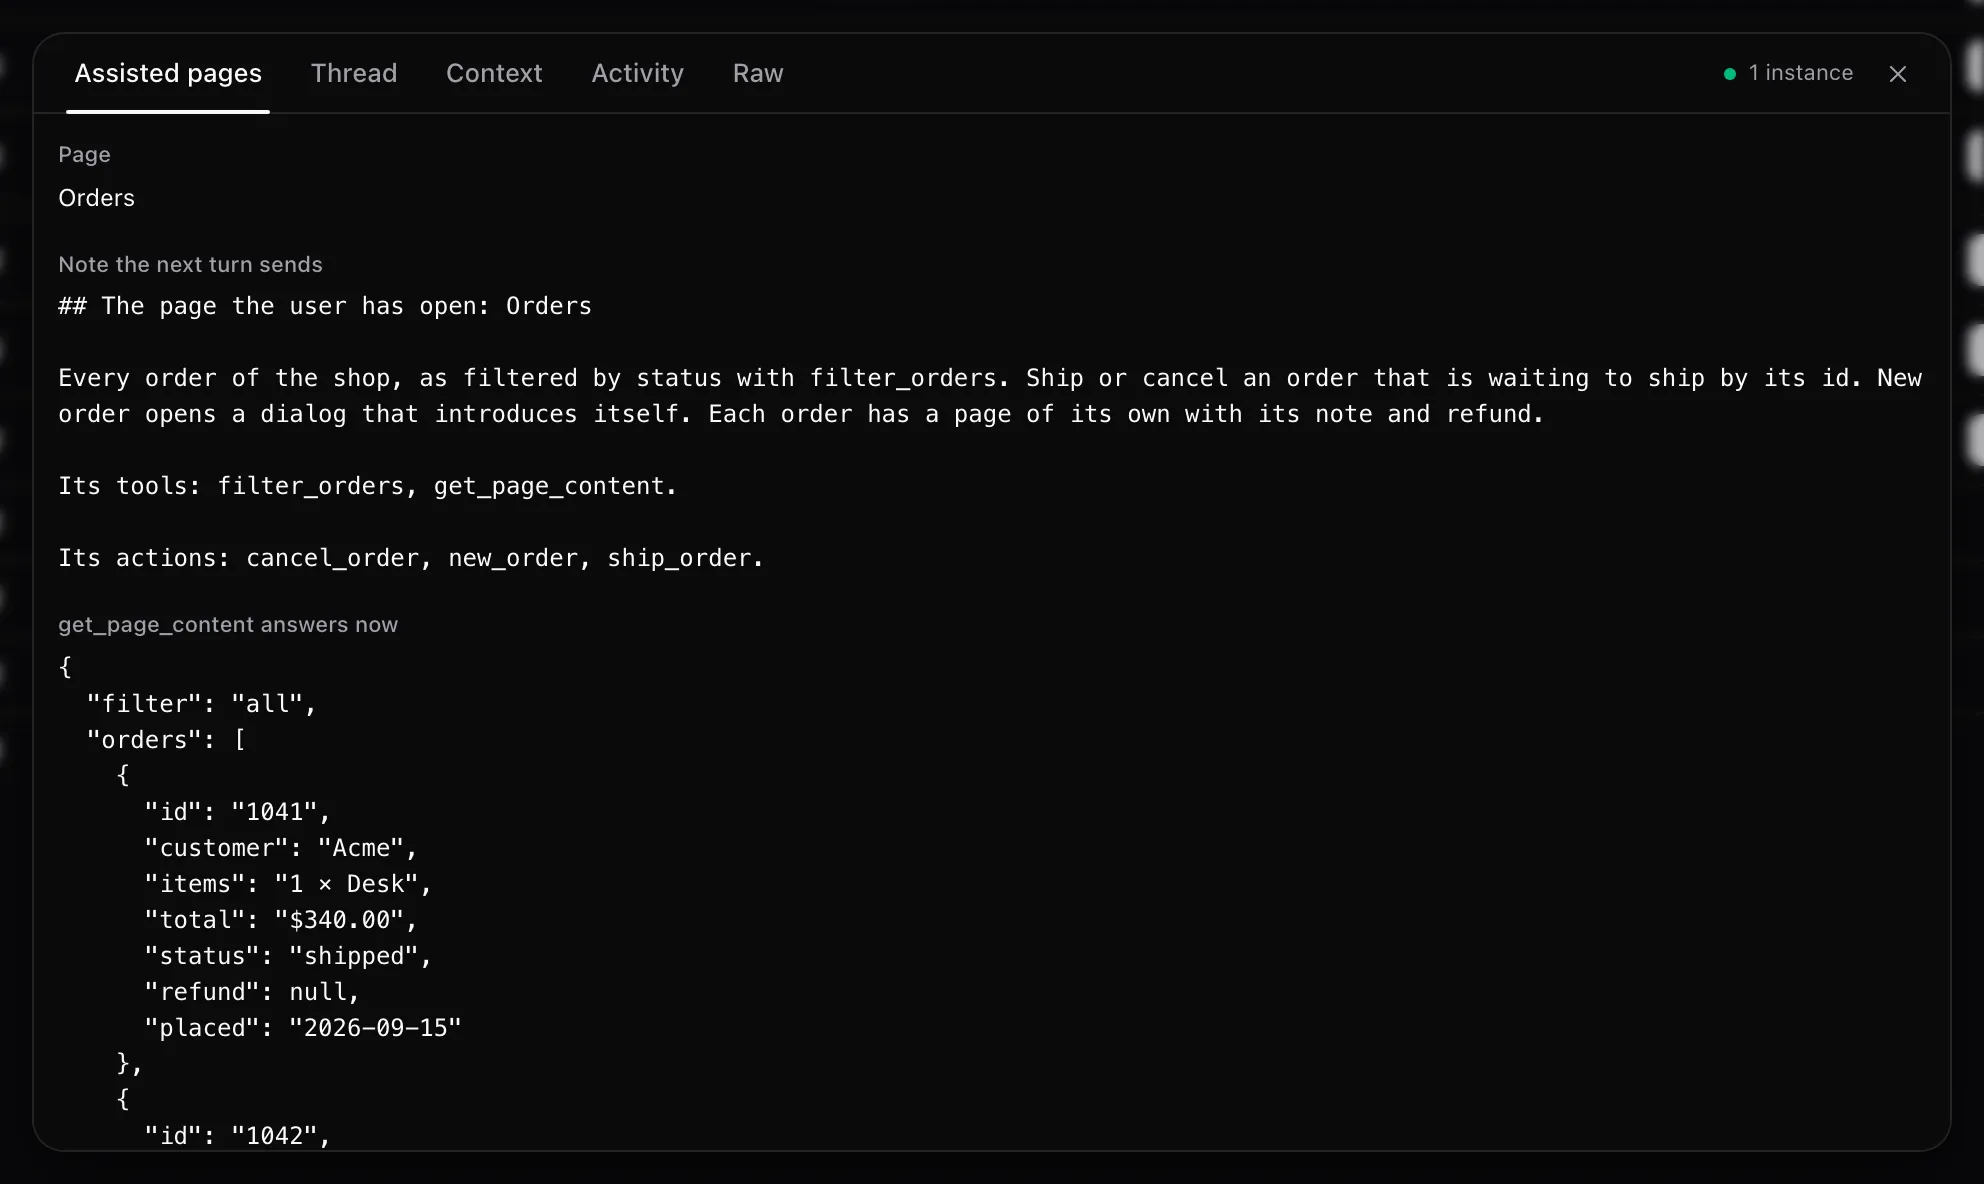Viewport: 1984px width, 1184px height.
Task: Click the green instance status dot
Action: pyautogui.click(x=1730, y=74)
